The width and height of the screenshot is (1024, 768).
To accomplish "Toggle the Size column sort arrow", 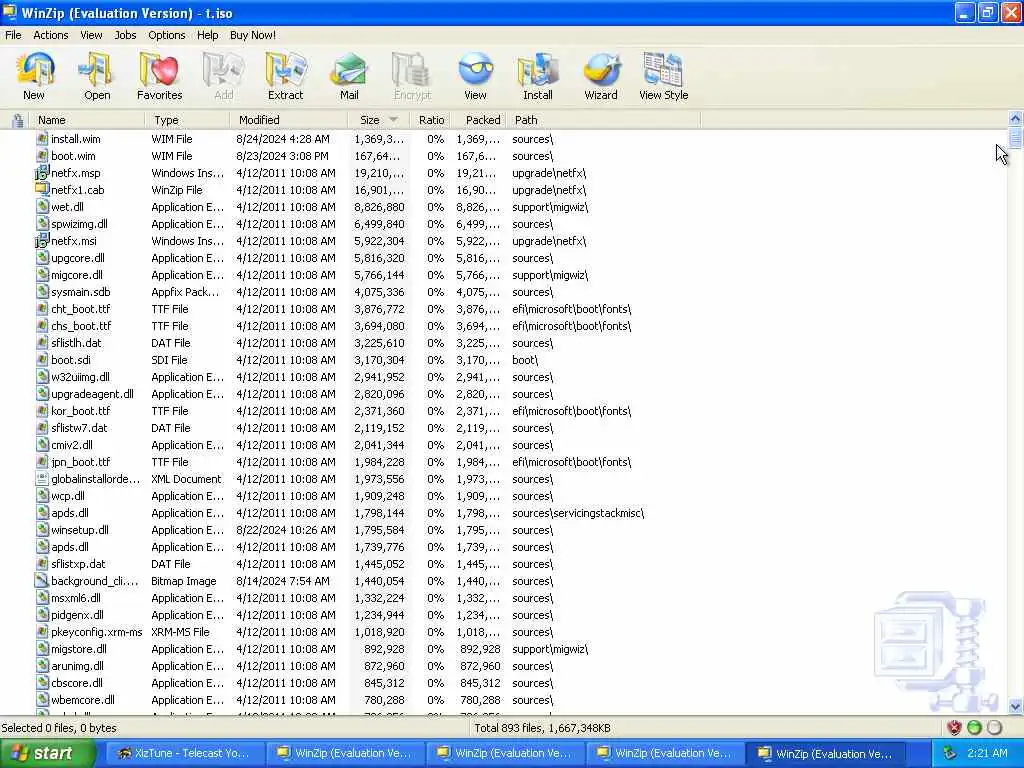I will 393,120.
